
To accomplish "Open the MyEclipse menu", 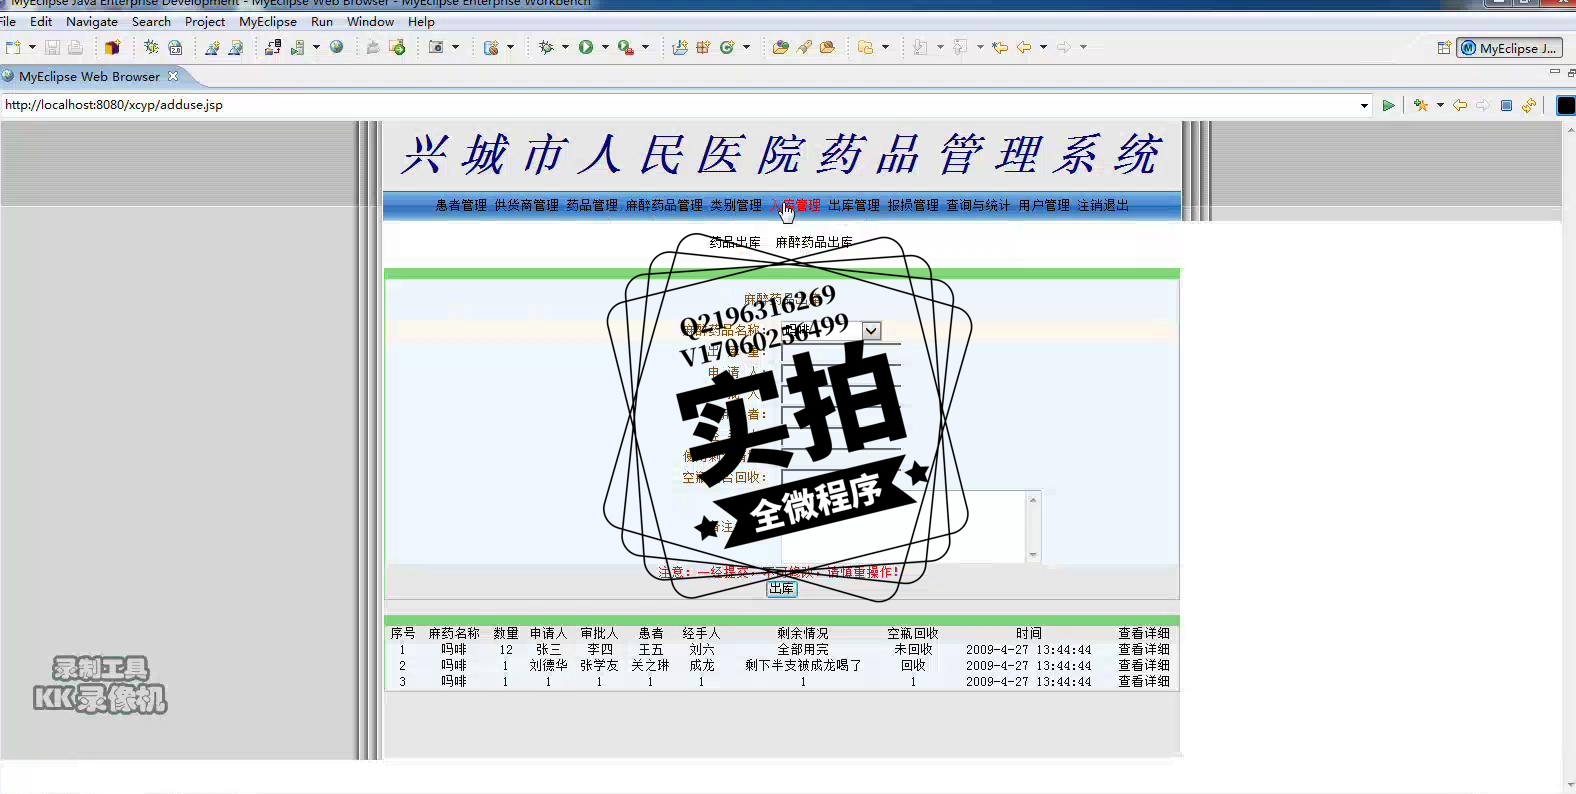I will [268, 21].
